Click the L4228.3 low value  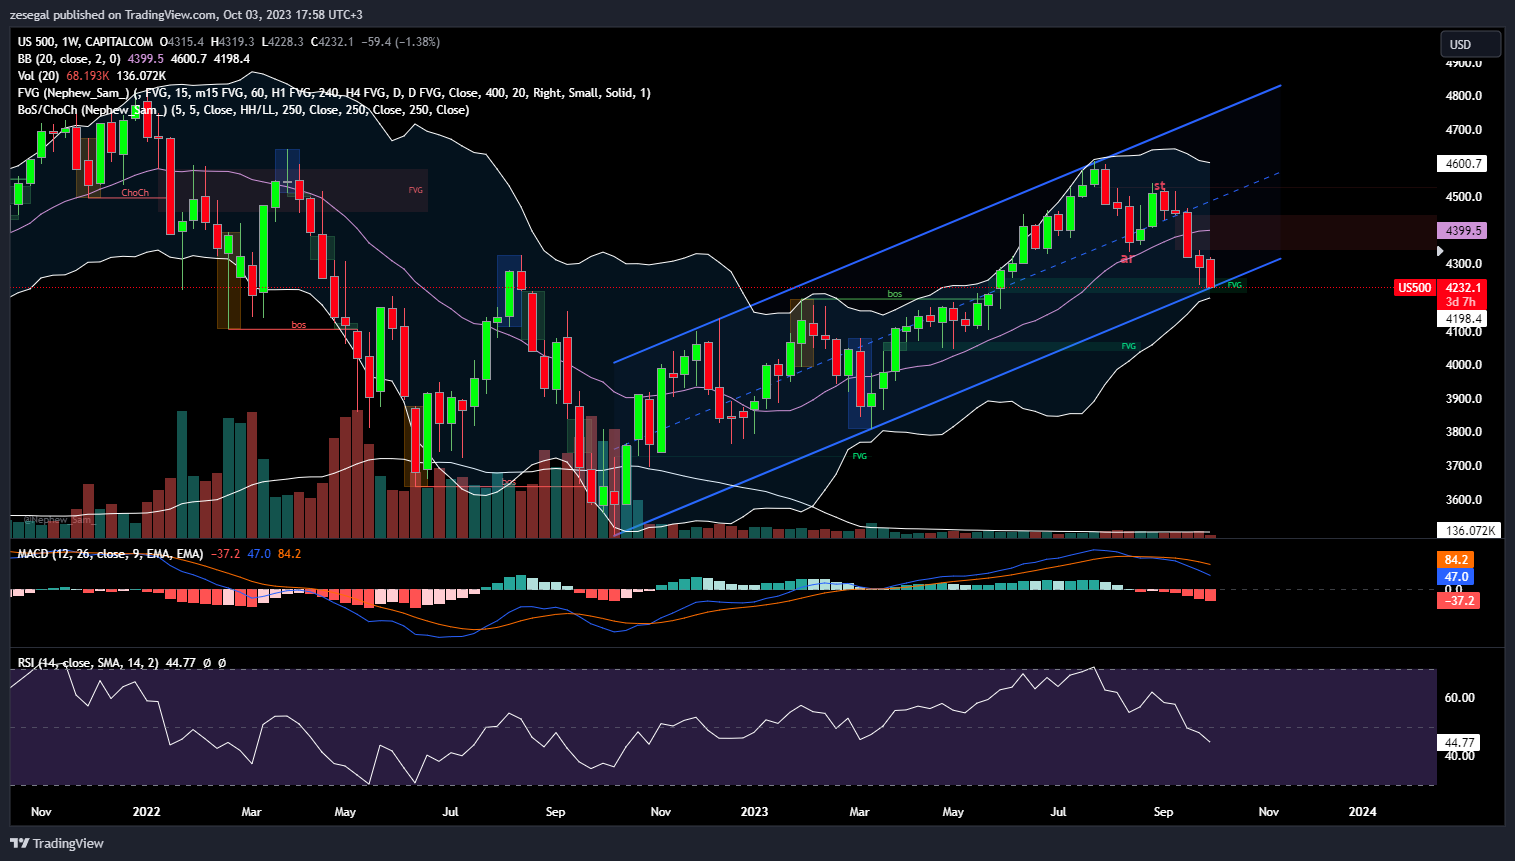coord(282,42)
